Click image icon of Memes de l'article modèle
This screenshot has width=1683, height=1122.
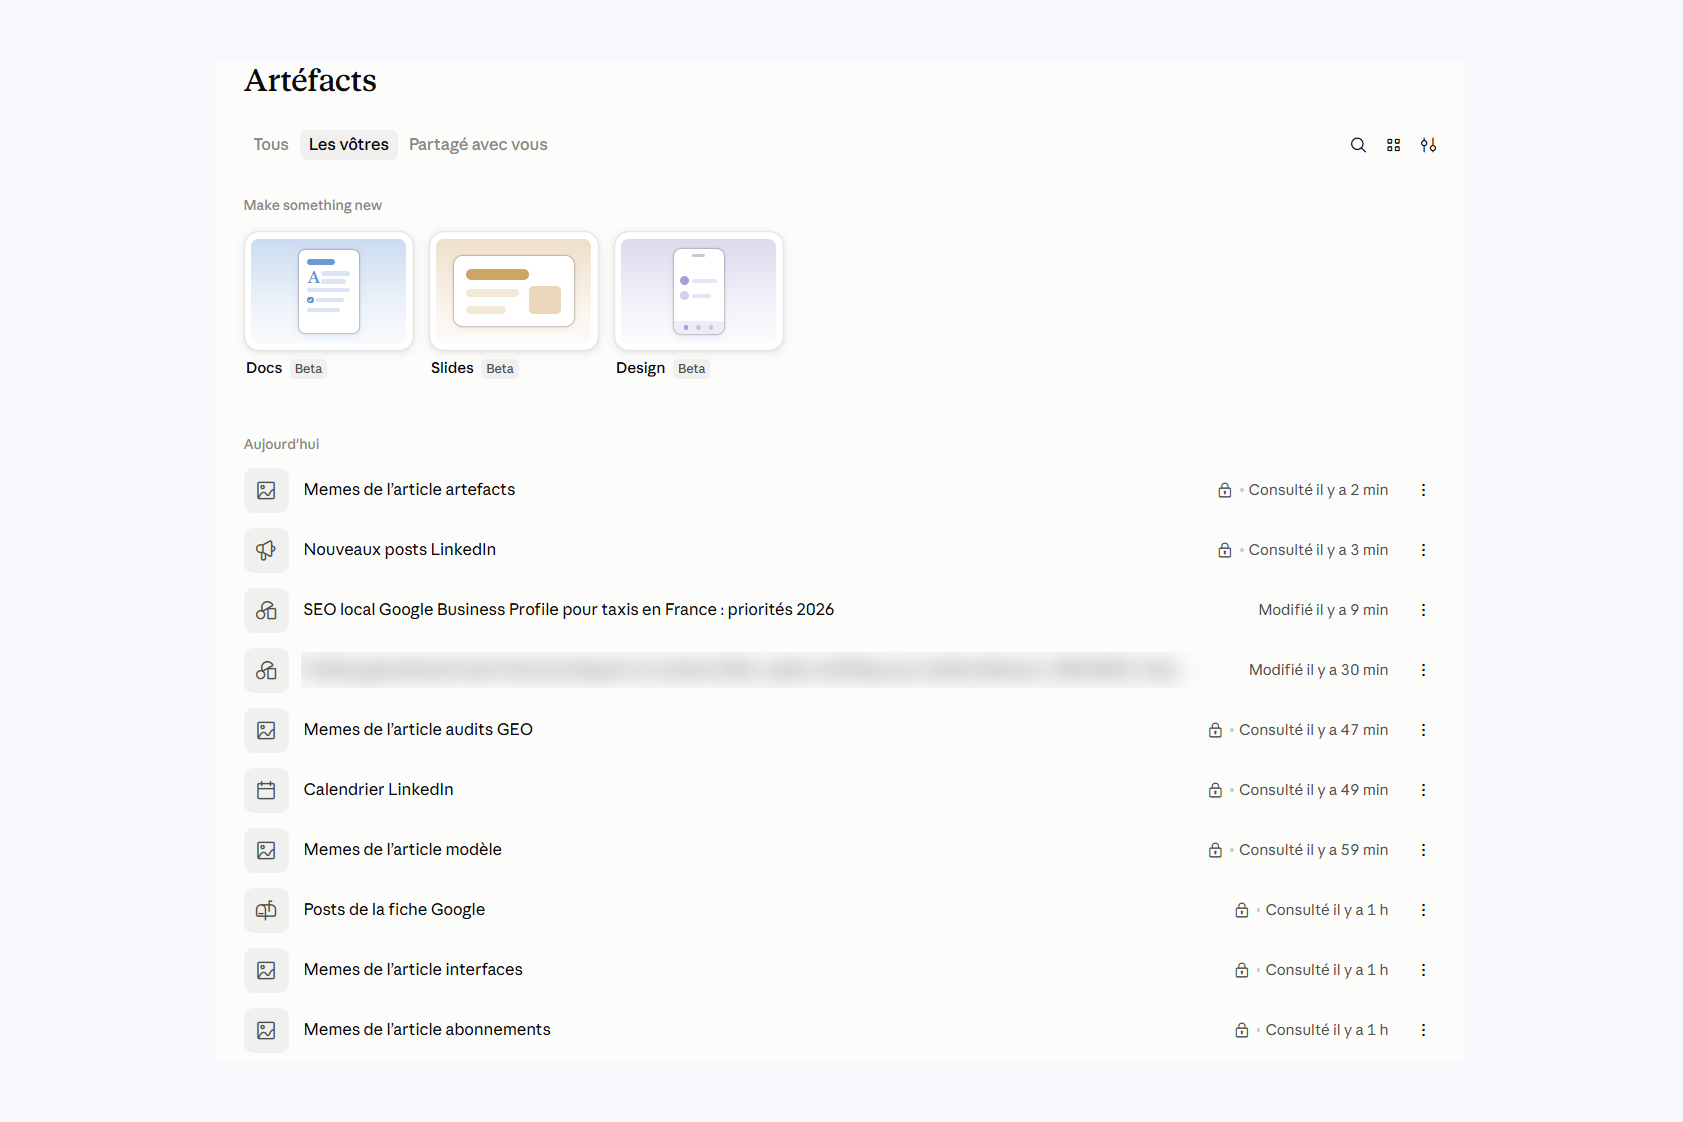pos(266,850)
